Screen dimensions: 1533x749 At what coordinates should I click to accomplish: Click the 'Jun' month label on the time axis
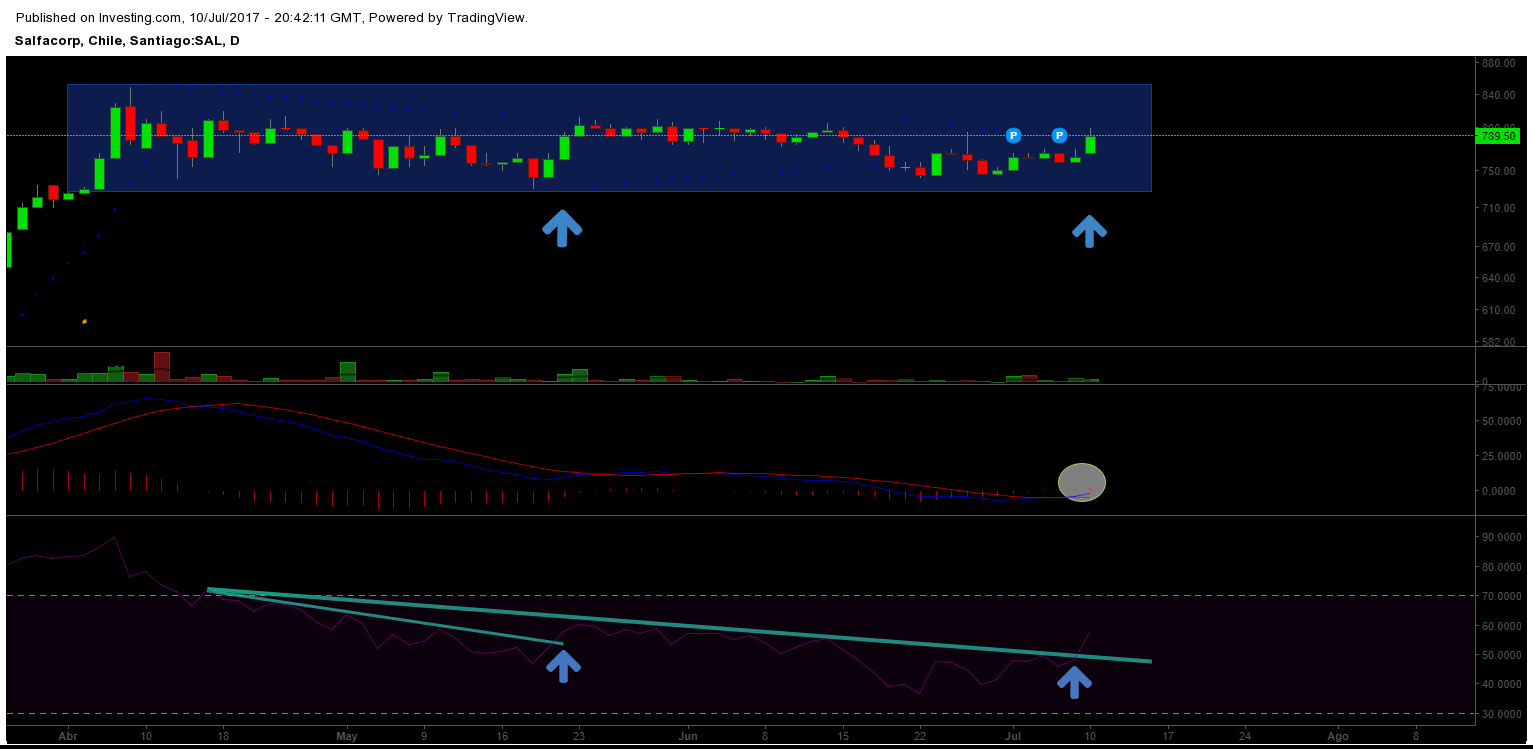click(688, 735)
